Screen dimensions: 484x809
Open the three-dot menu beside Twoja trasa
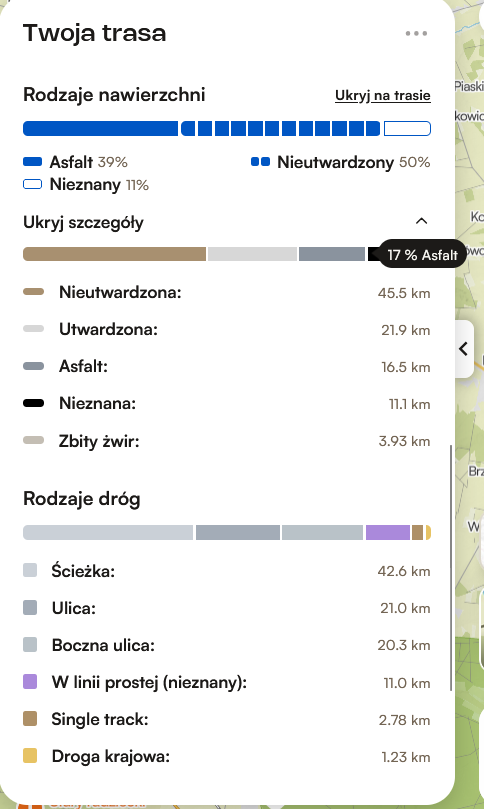[416, 34]
